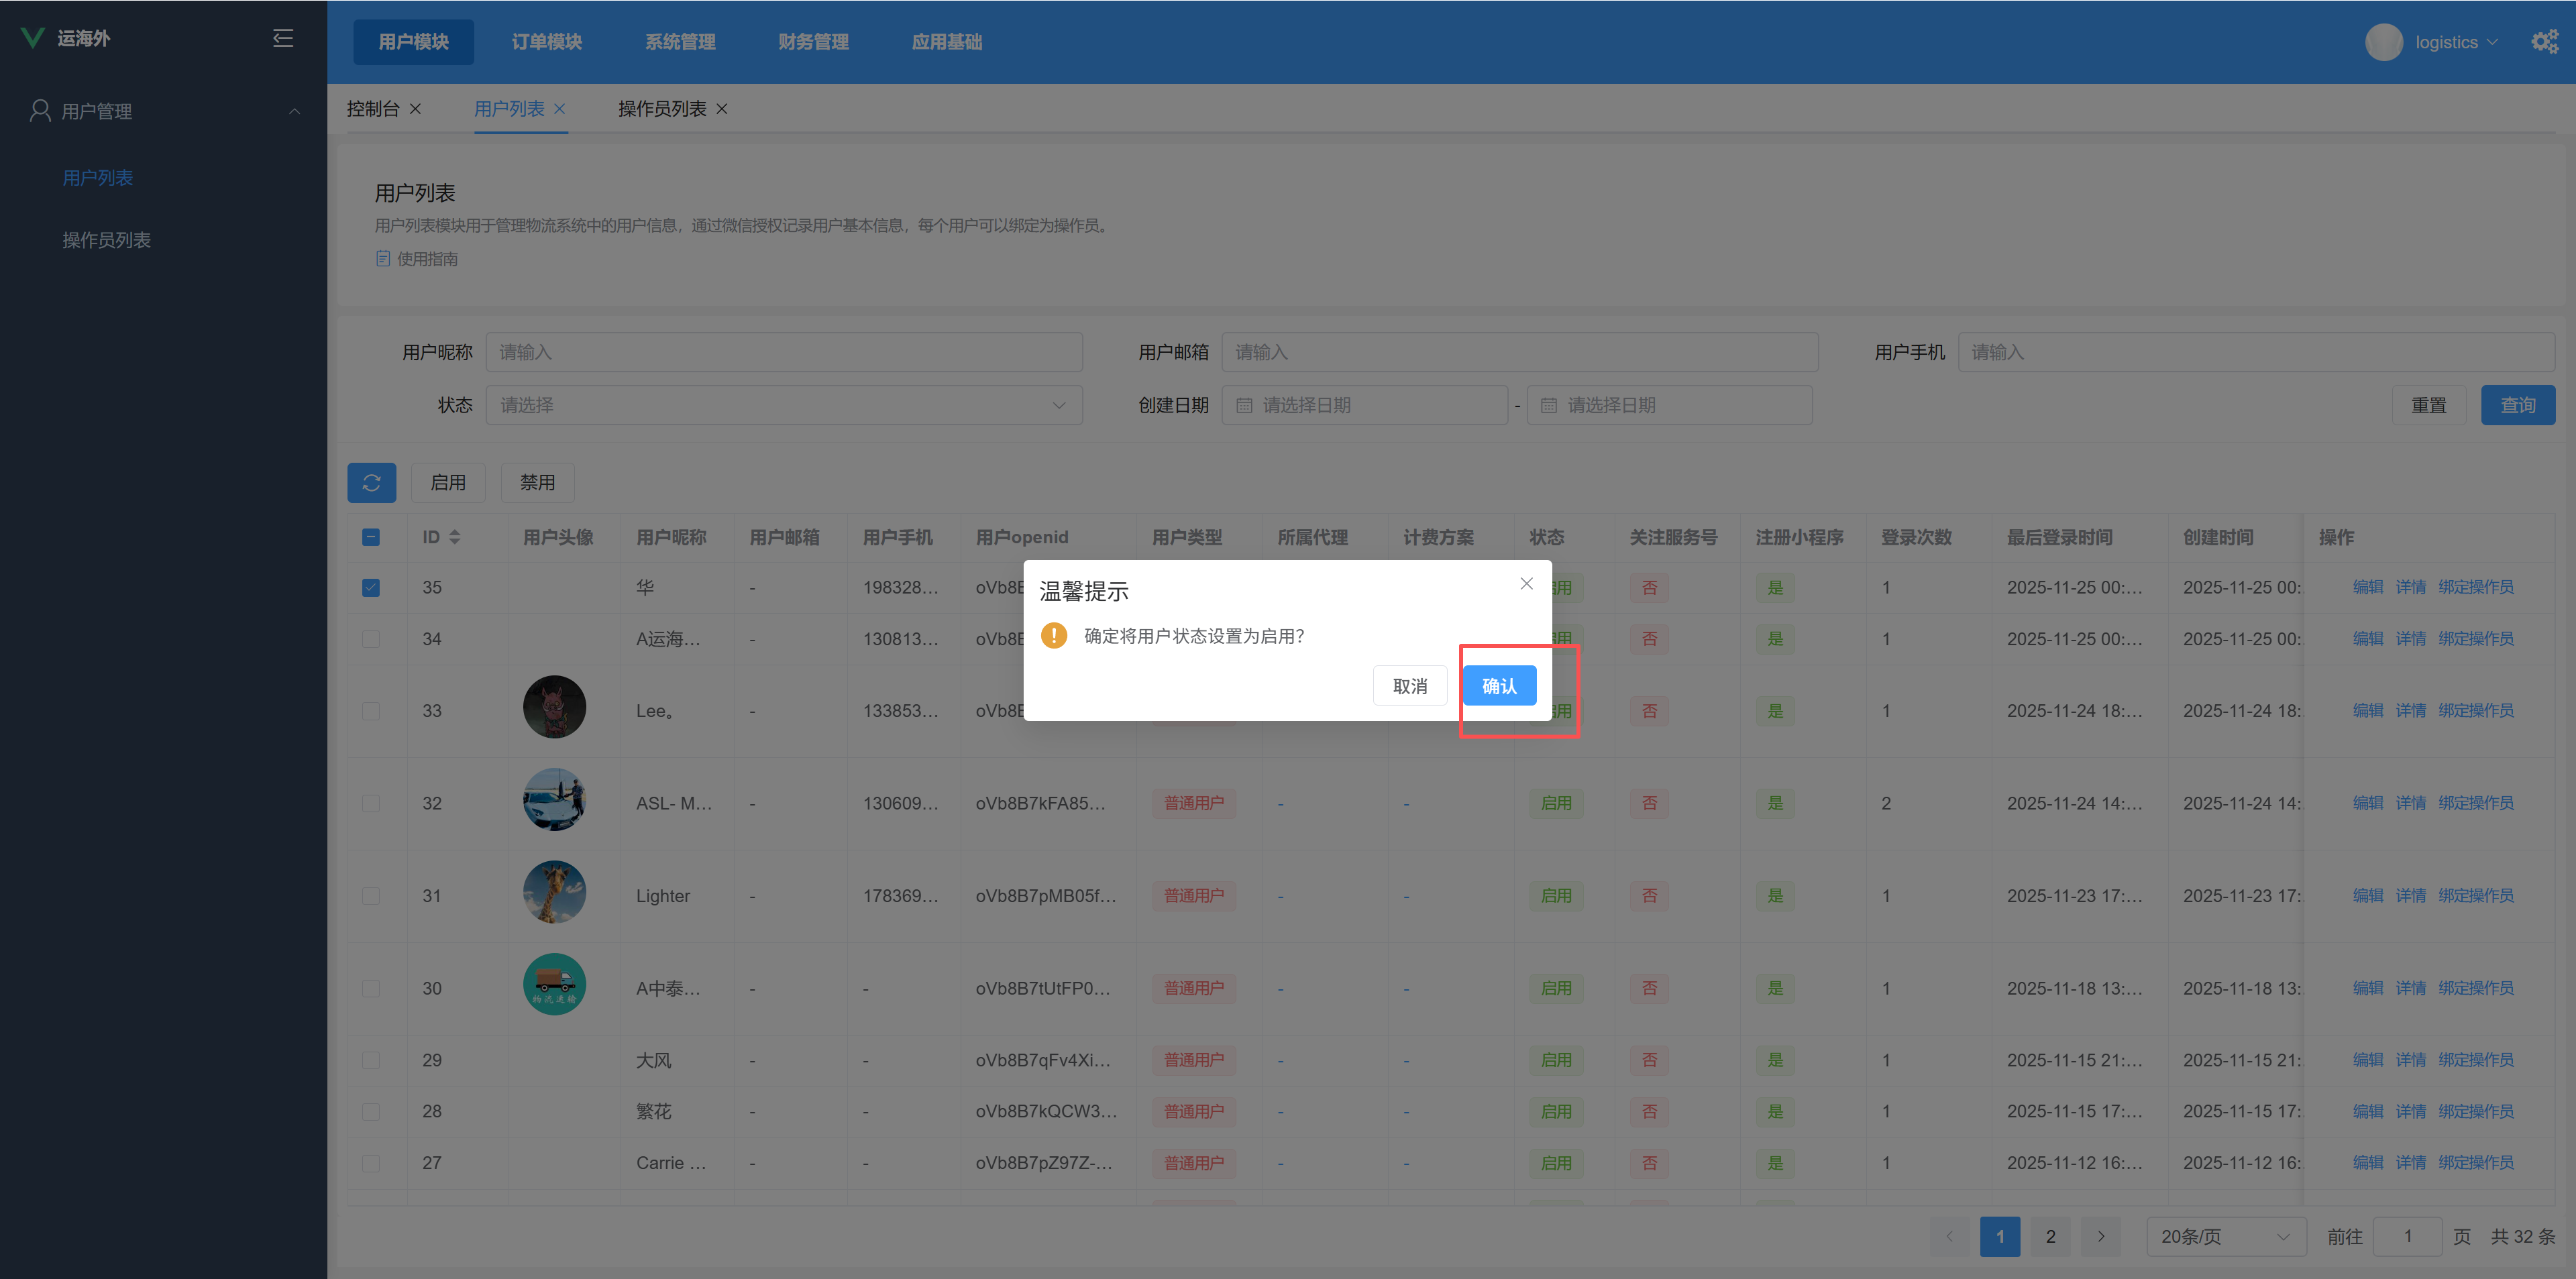This screenshot has height=1279, width=2576.
Task: Close the 操作员列表 tab X icon
Action: pos(722,109)
